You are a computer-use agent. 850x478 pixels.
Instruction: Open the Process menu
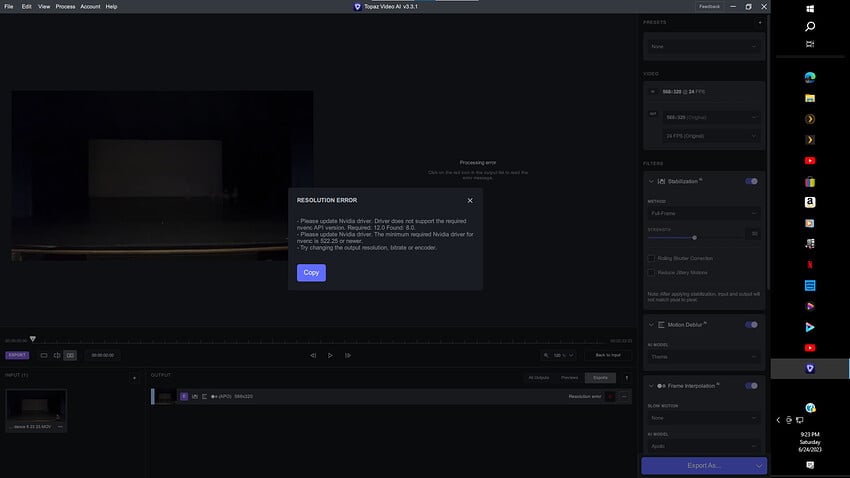coord(65,6)
